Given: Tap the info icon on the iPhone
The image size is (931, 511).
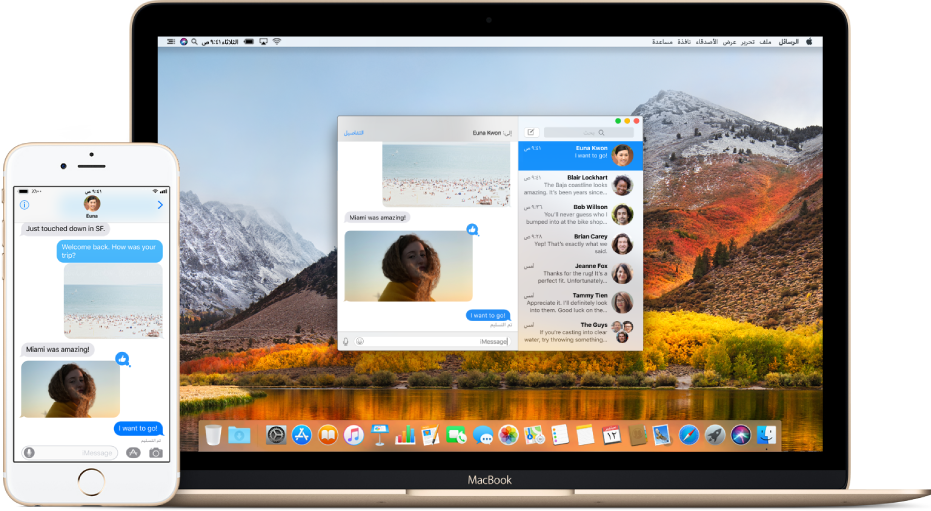Looking at the screenshot, I should [x=24, y=205].
